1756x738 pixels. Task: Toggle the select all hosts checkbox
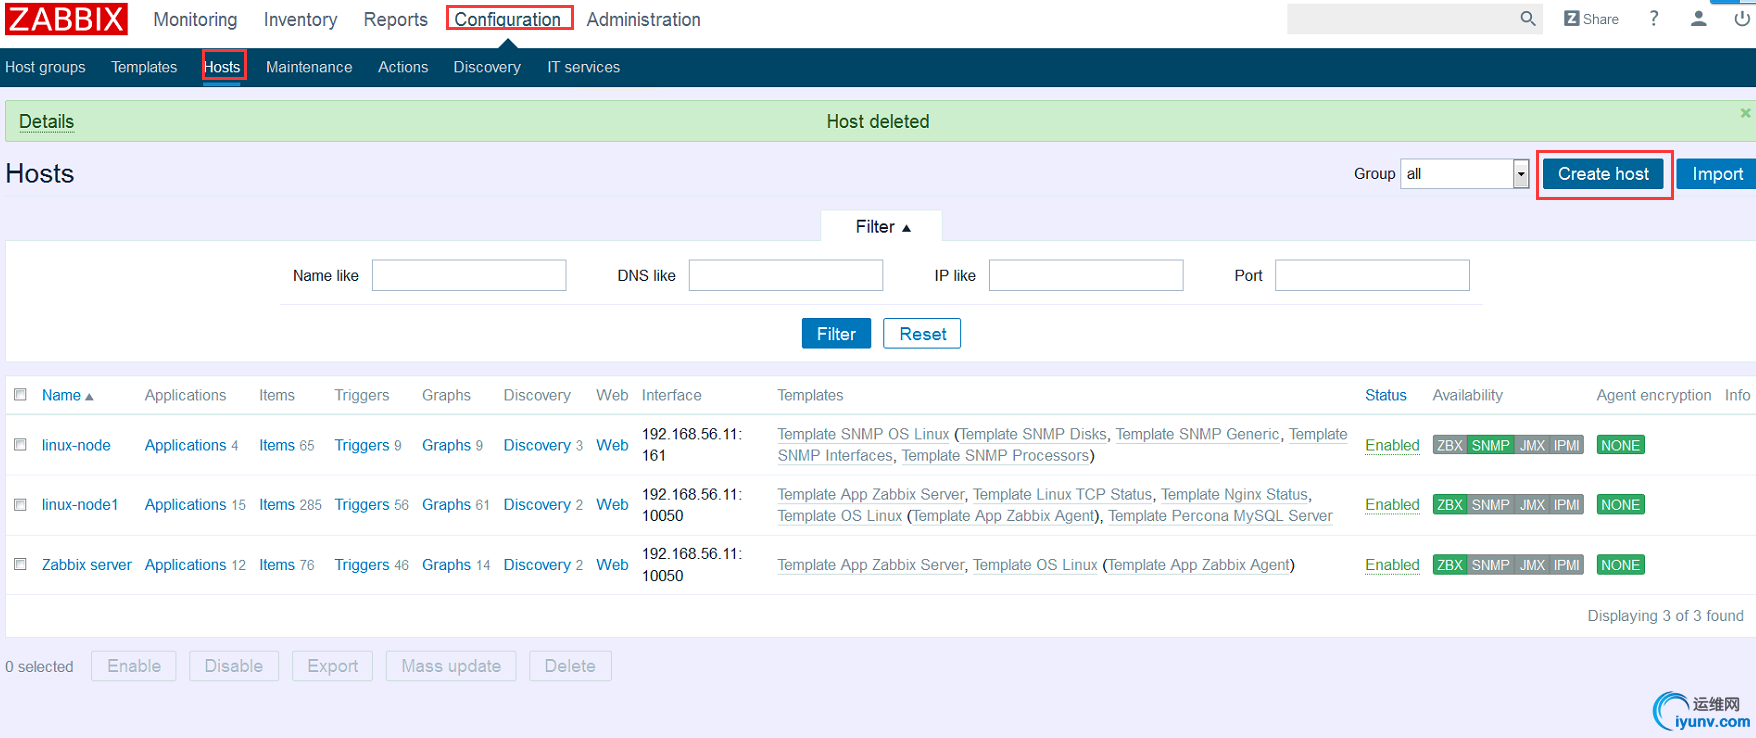coord(20,395)
